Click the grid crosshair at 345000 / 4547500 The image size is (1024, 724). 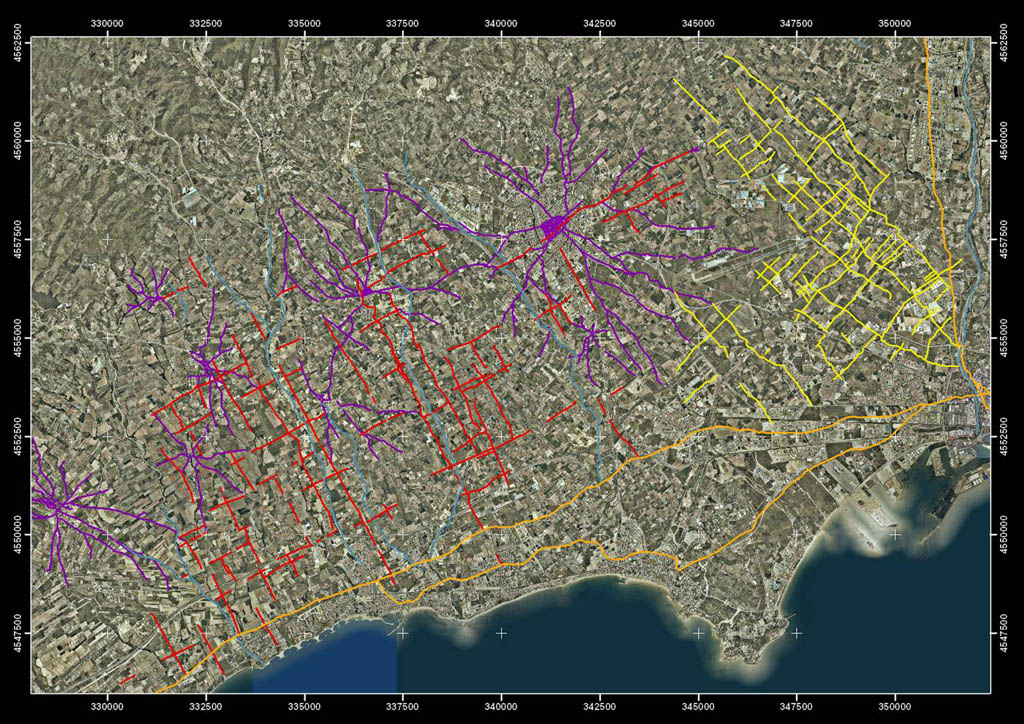tap(698, 633)
